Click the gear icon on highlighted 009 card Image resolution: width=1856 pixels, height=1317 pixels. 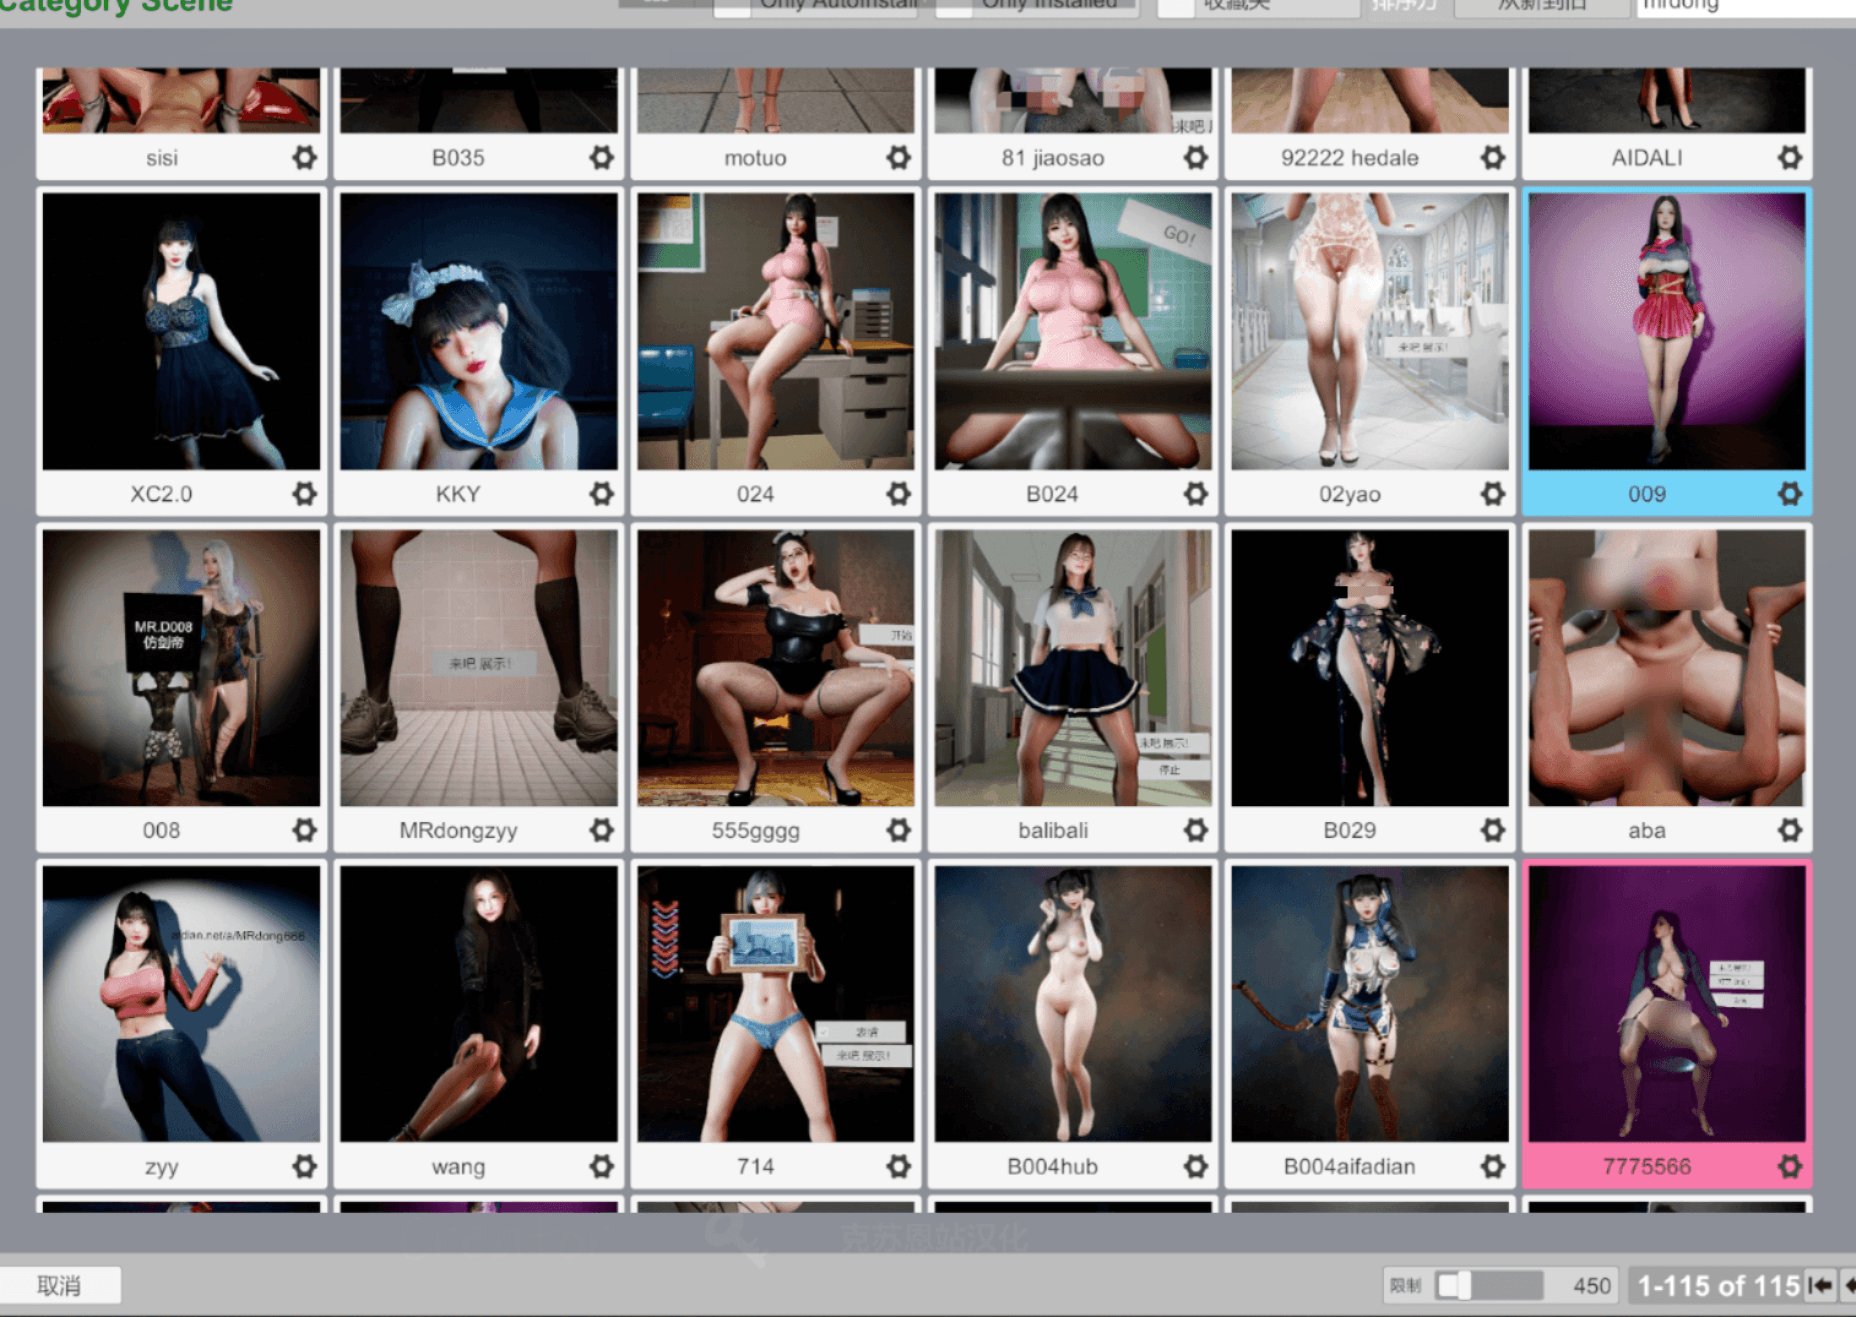(x=1789, y=493)
